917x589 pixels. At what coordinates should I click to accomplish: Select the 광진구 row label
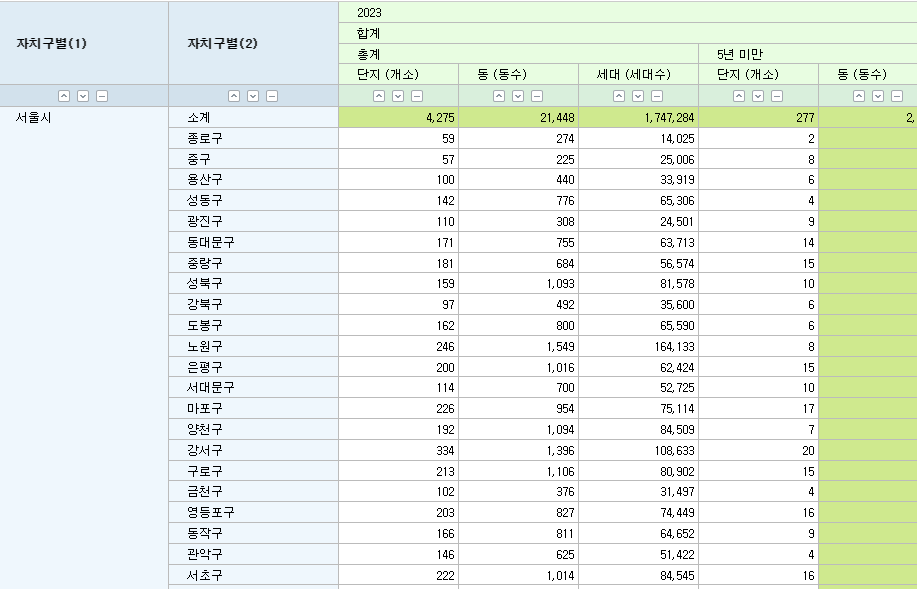tap(254, 221)
